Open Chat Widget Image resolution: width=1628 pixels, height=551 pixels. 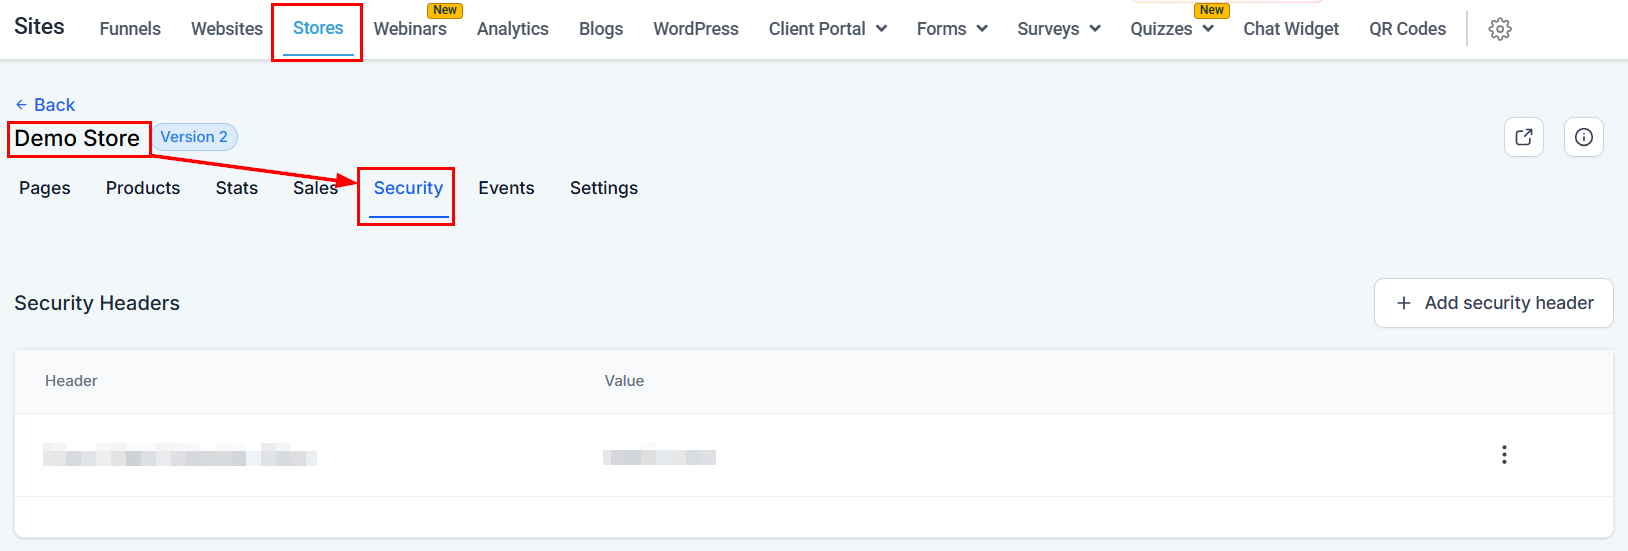(1291, 29)
